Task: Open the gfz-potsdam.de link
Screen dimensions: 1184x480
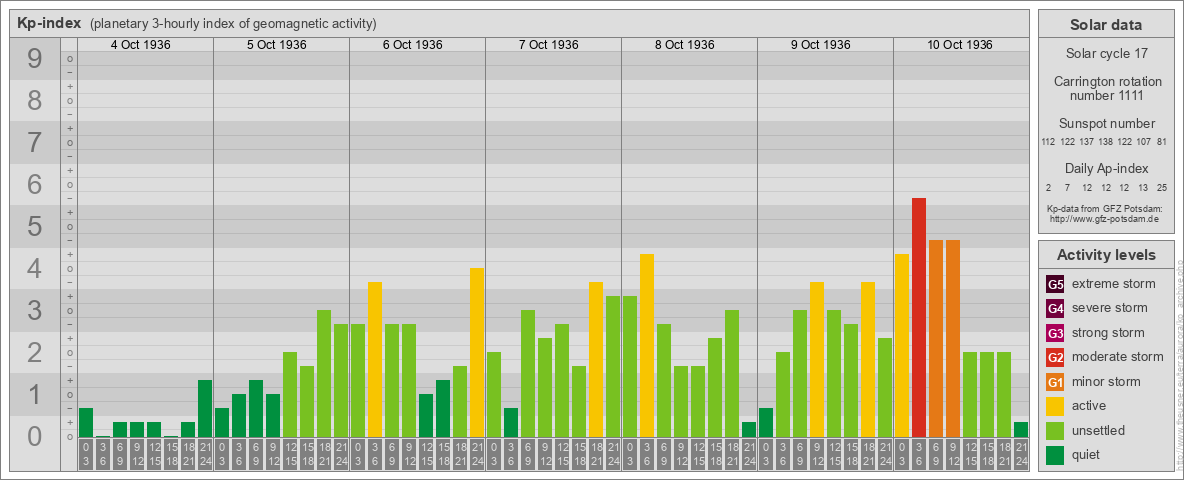Action: (1104, 219)
